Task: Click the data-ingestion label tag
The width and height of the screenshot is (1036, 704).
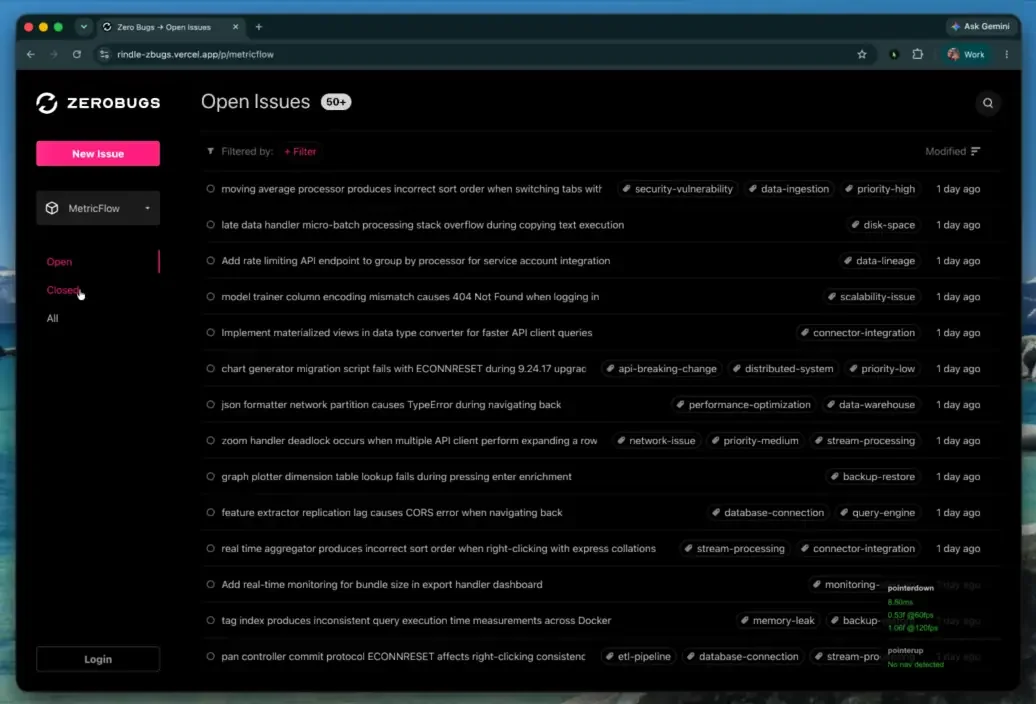Action: click(788, 189)
